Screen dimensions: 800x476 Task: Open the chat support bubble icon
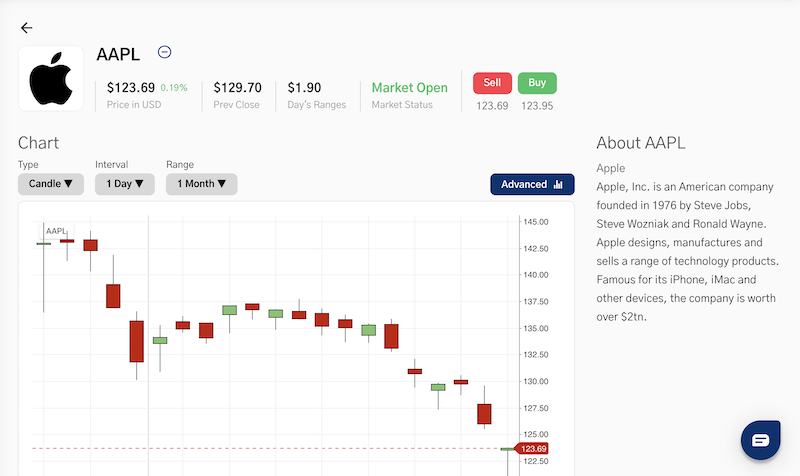[x=760, y=440]
